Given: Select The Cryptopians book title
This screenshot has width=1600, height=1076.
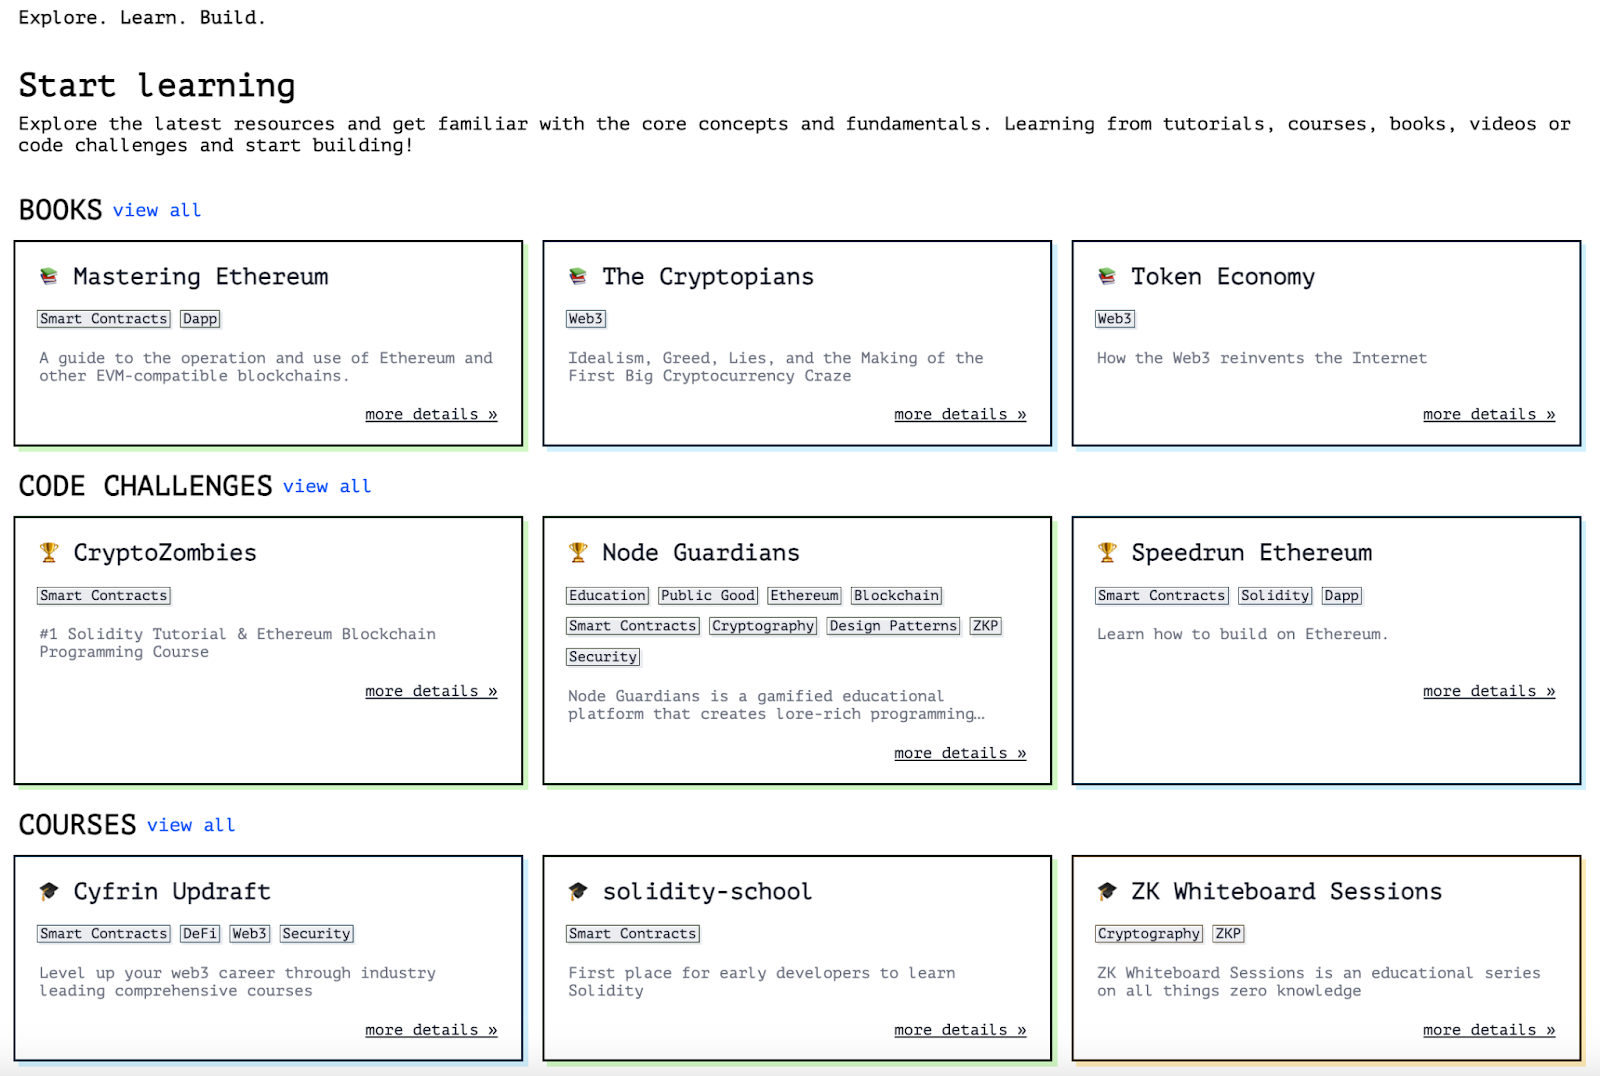Looking at the screenshot, I should click(708, 277).
